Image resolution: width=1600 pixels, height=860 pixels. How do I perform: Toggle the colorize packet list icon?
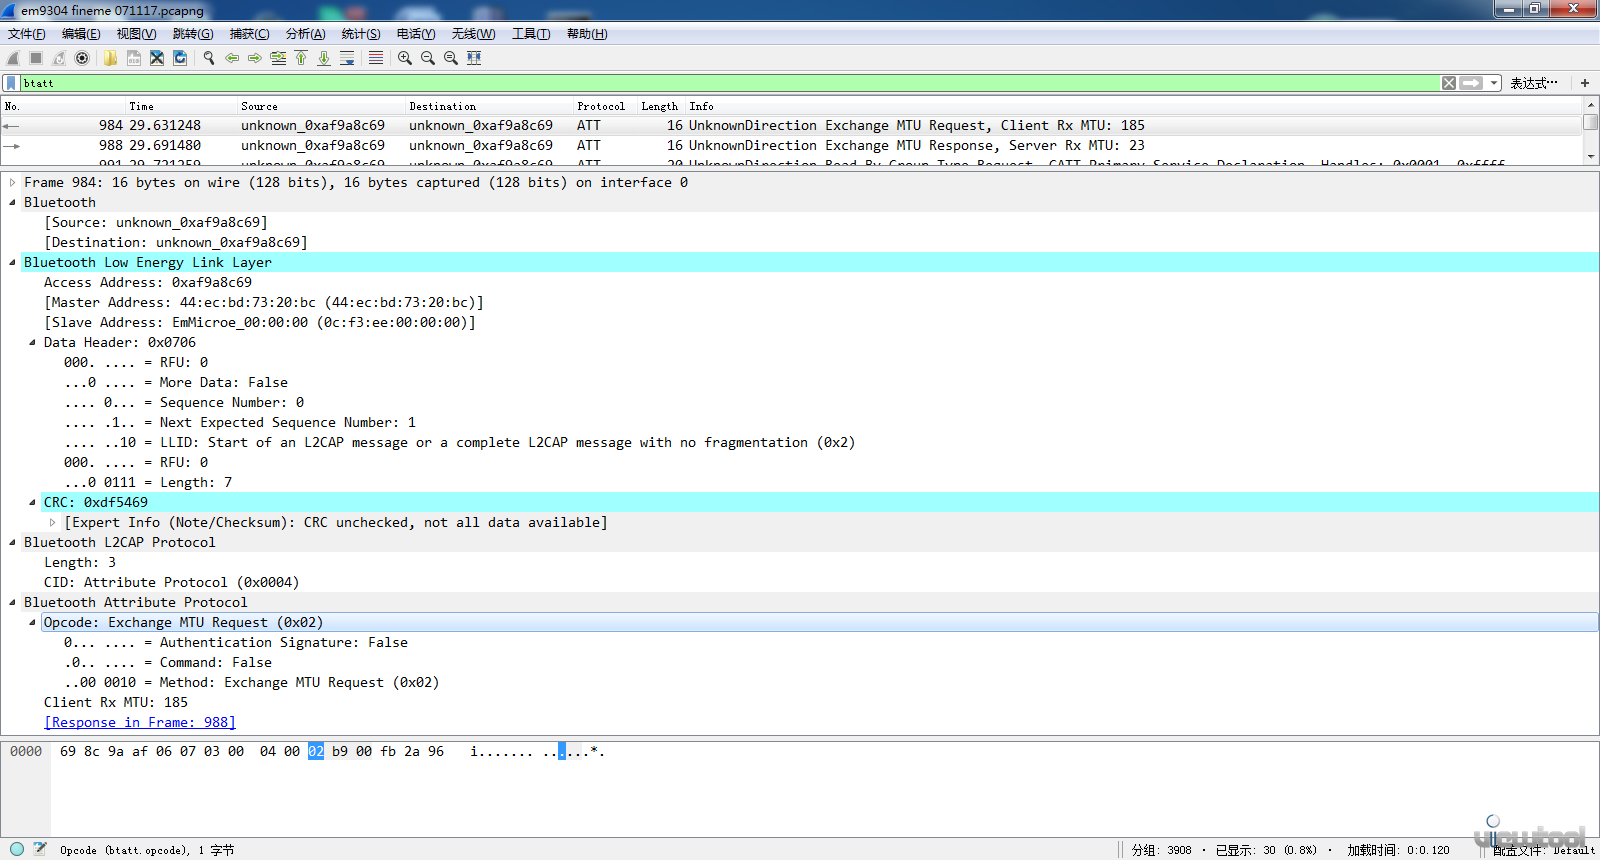[x=376, y=58]
